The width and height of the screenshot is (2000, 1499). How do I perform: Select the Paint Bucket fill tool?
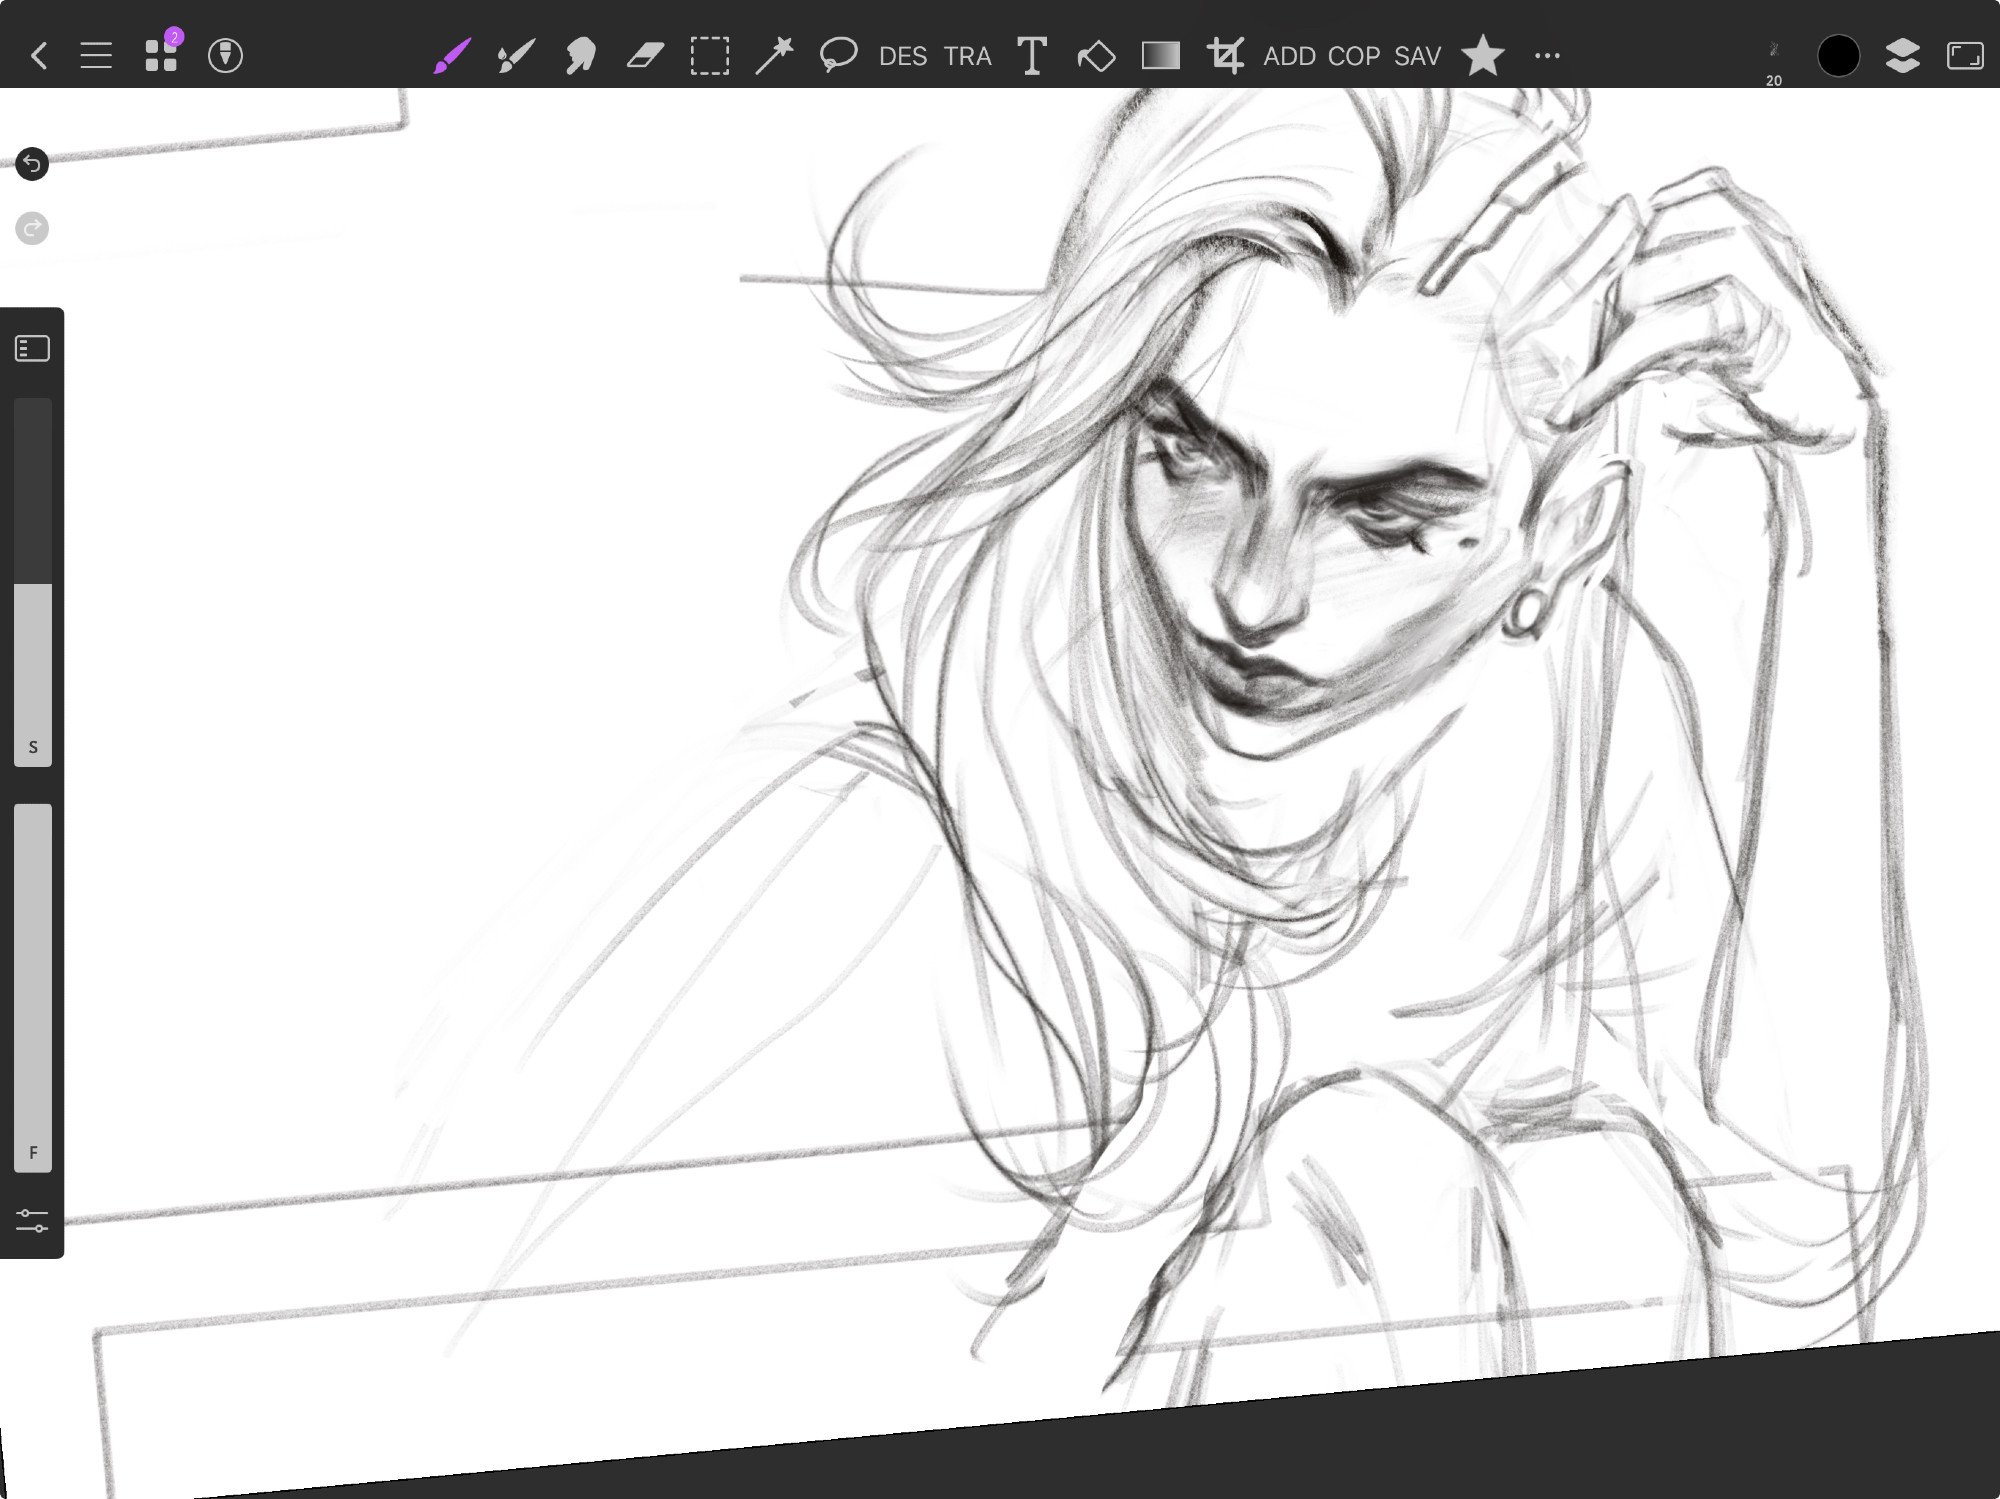[1096, 55]
